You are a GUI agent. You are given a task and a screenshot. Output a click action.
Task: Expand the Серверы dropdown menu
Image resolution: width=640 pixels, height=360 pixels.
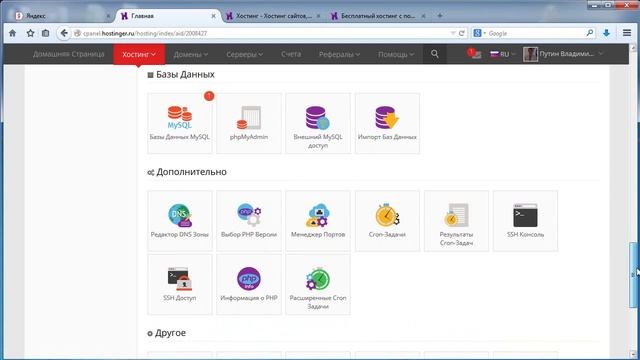pyautogui.click(x=244, y=54)
